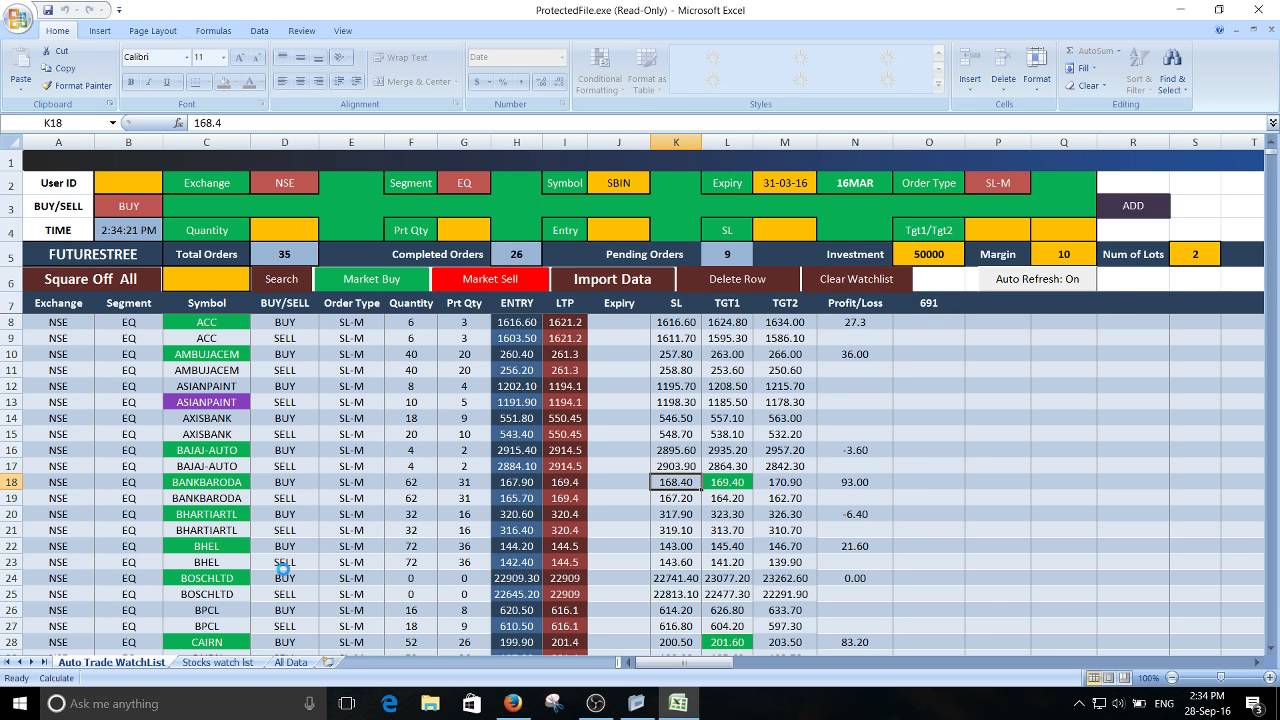Viewport: 1280px width, 720px height.
Task: Toggle Auto Refresh: On button
Action: [1037, 279]
